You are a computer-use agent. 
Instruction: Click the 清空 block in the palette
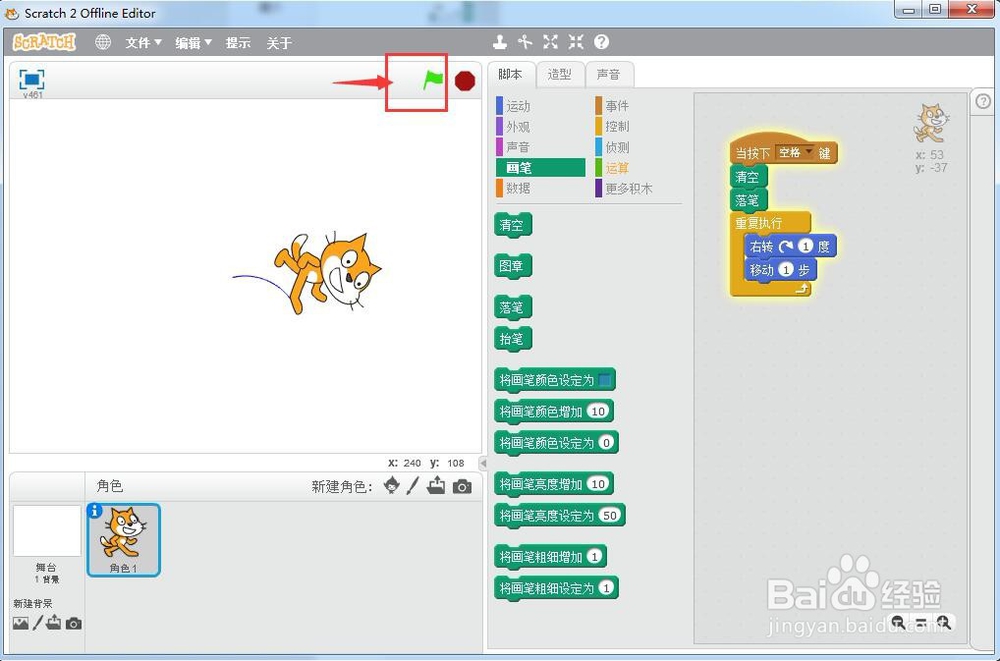click(513, 225)
